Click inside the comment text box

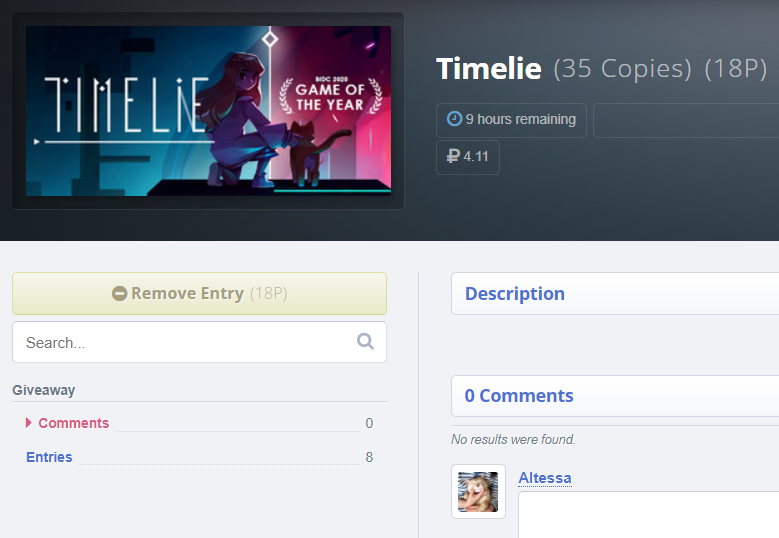[x=648, y=515]
